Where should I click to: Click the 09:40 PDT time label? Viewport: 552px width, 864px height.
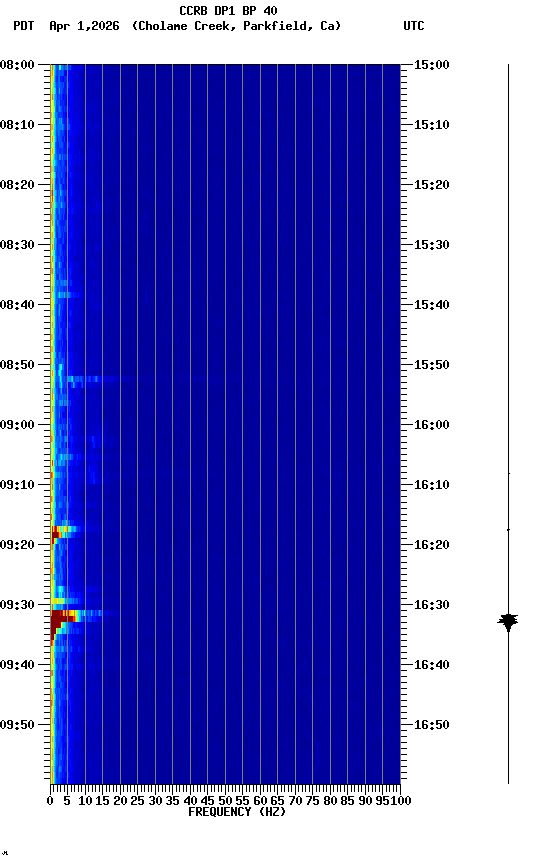click(x=17, y=665)
